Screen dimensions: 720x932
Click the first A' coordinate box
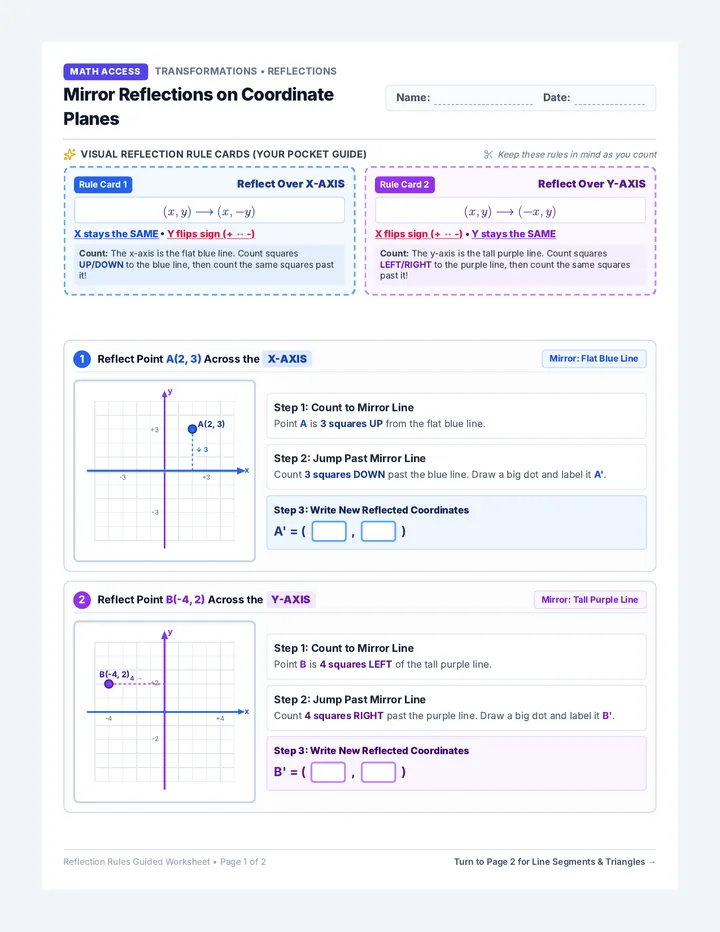[329, 531]
